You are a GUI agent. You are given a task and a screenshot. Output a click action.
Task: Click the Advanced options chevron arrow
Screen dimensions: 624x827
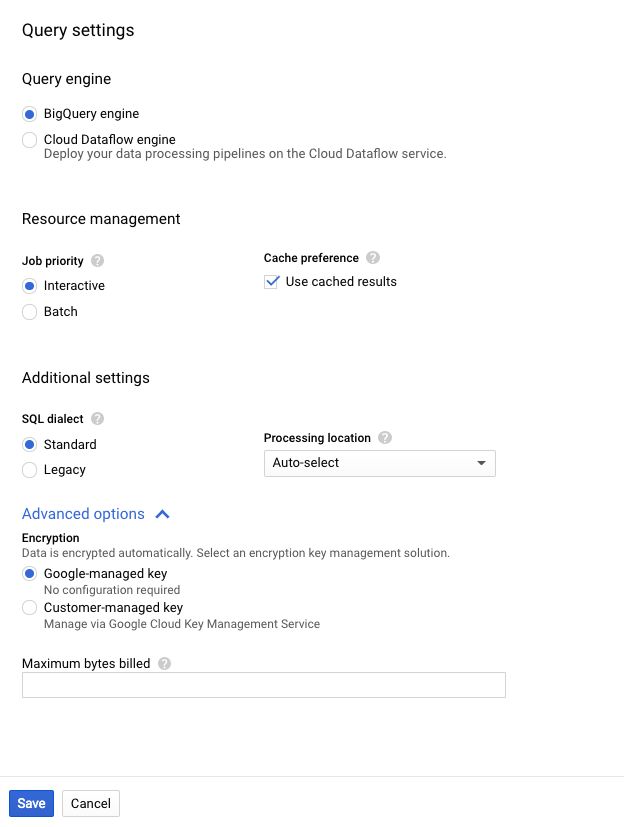(x=163, y=514)
